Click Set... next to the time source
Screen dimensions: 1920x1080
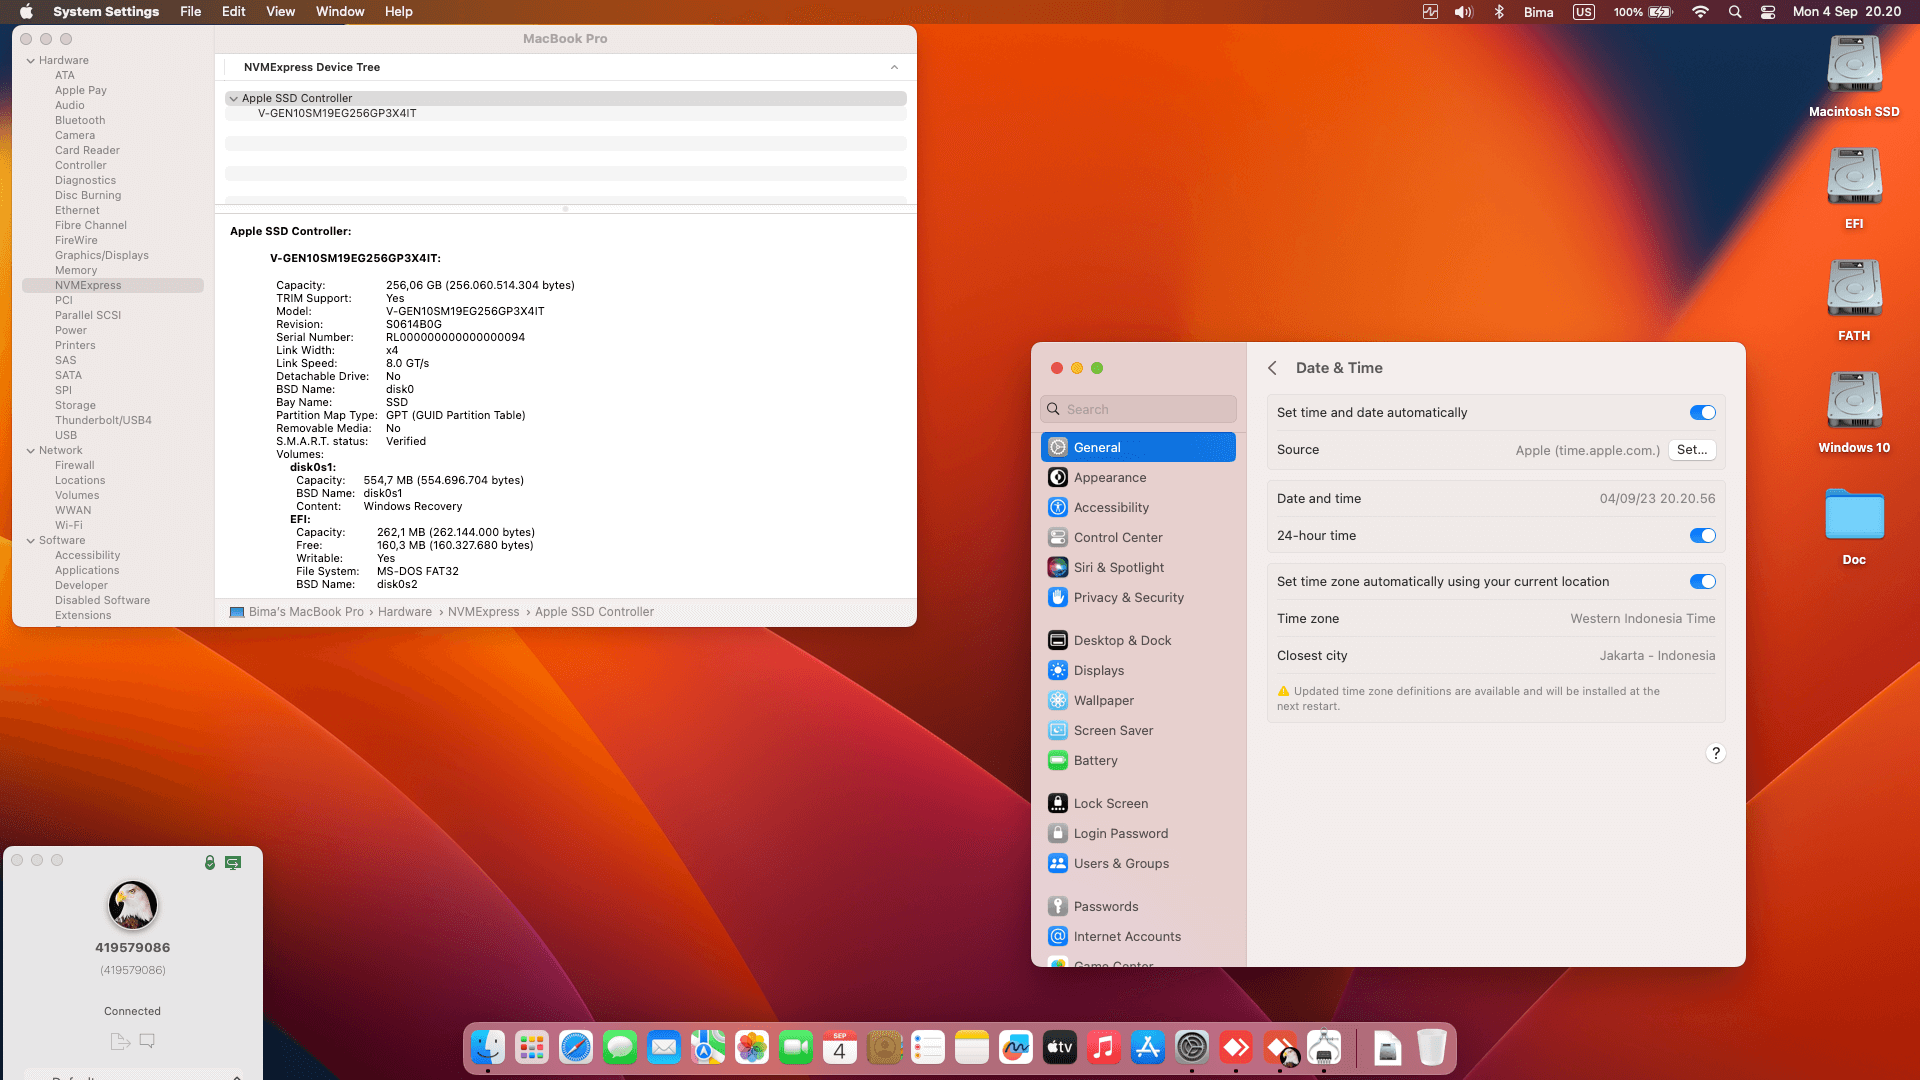(1691, 450)
